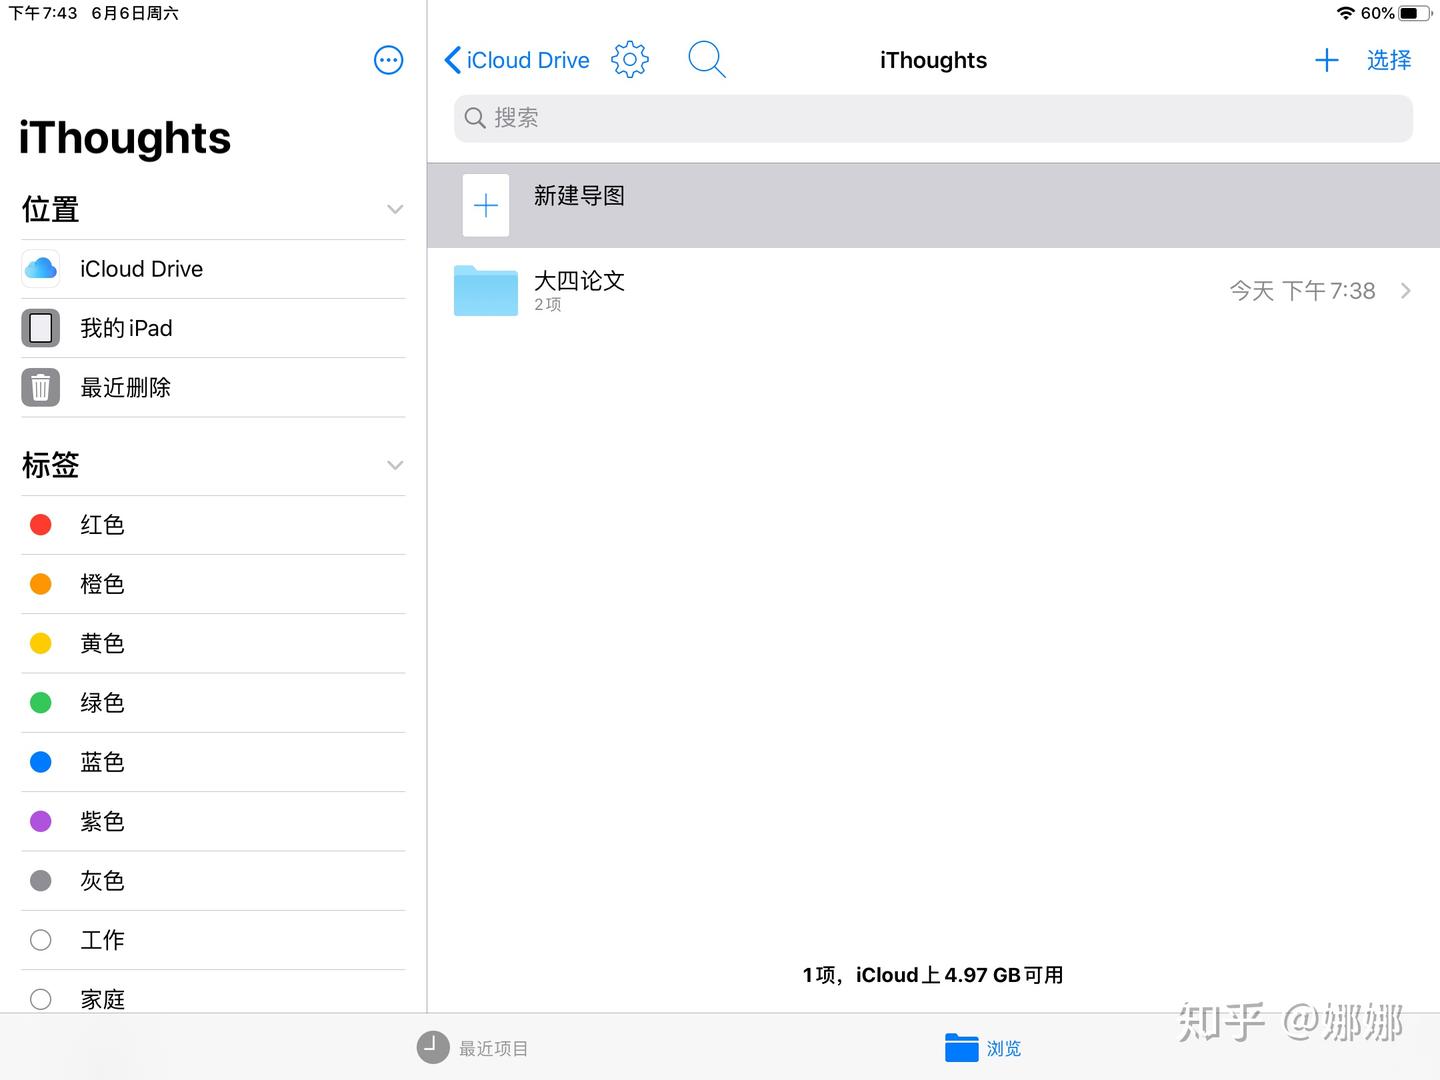The width and height of the screenshot is (1440, 1080).
Task: Tap the magnifying glass search icon
Action: pos(706,59)
